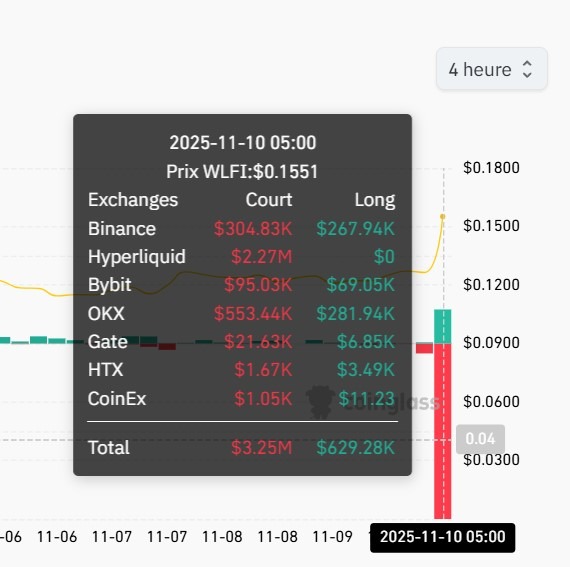Click the Binance row in tooltip
The width and height of the screenshot is (570, 567).
click(x=241, y=229)
